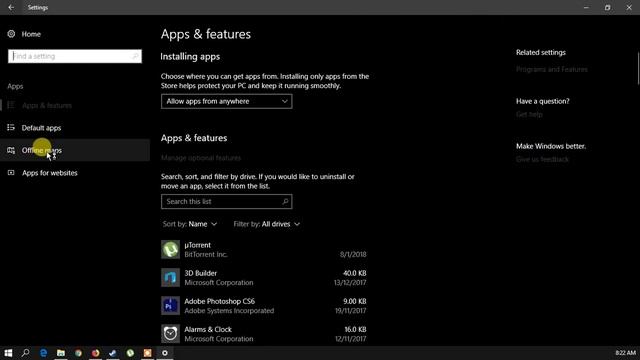Launch Microsoft Edge from the taskbar
Image resolution: width=640 pixels, height=360 pixels.
pos(43,353)
